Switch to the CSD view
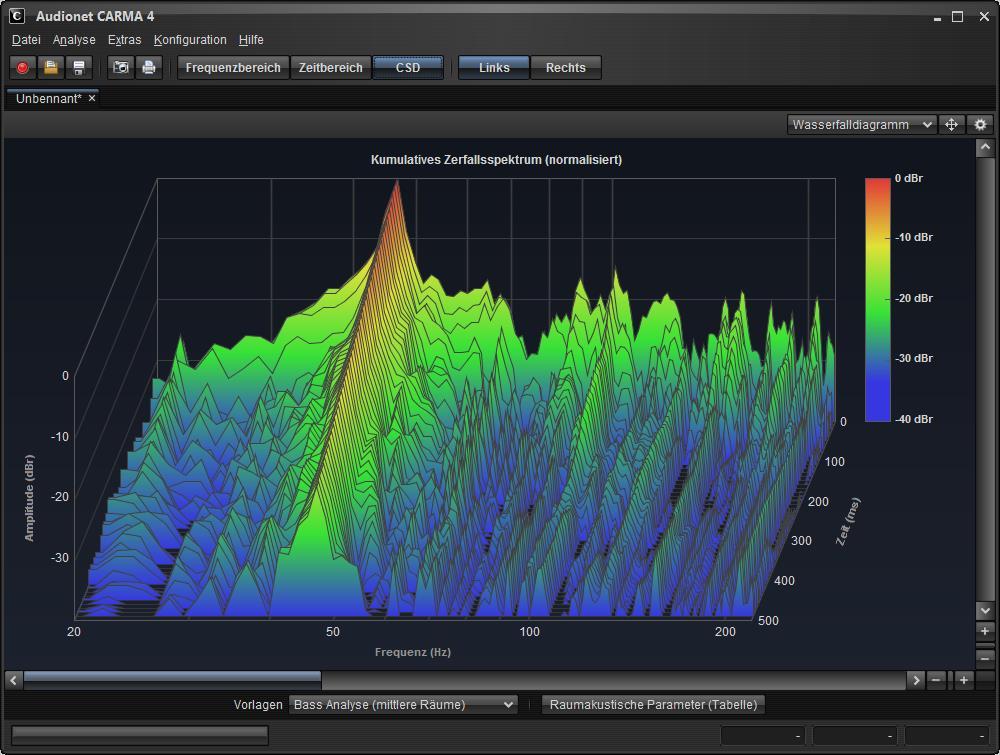This screenshot has height=755, width=1000. (408, 68)
